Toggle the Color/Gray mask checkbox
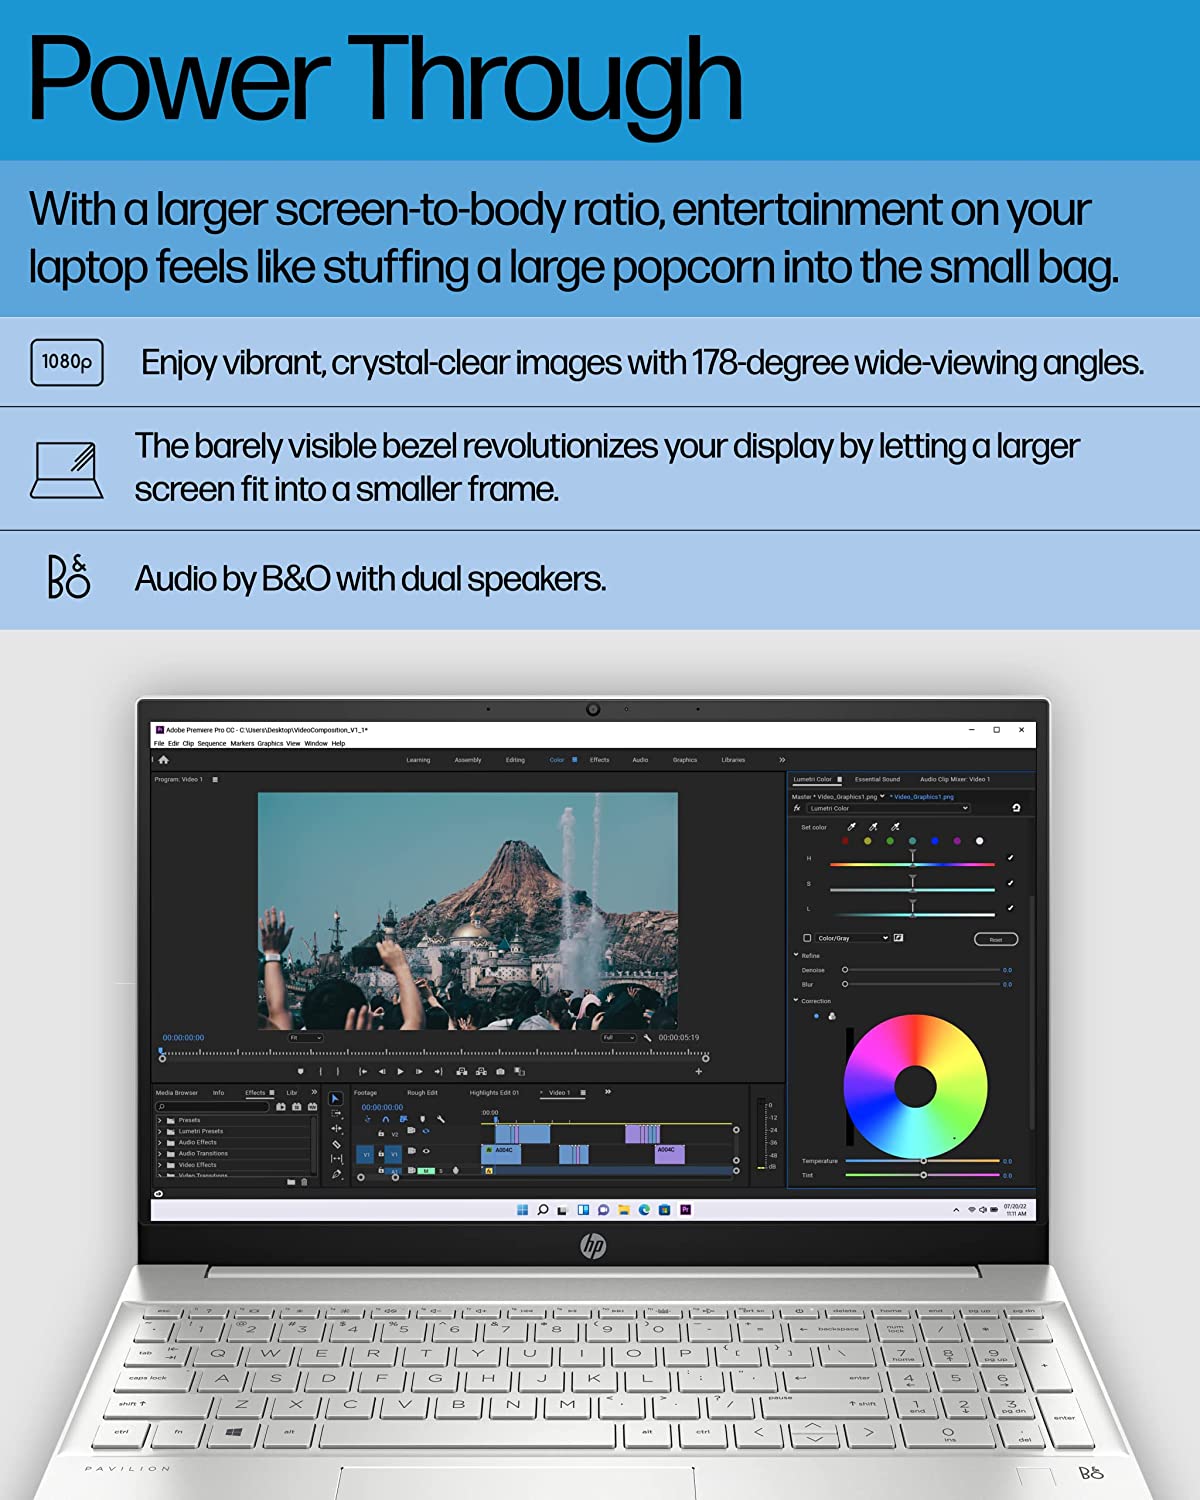 point(807,938)
